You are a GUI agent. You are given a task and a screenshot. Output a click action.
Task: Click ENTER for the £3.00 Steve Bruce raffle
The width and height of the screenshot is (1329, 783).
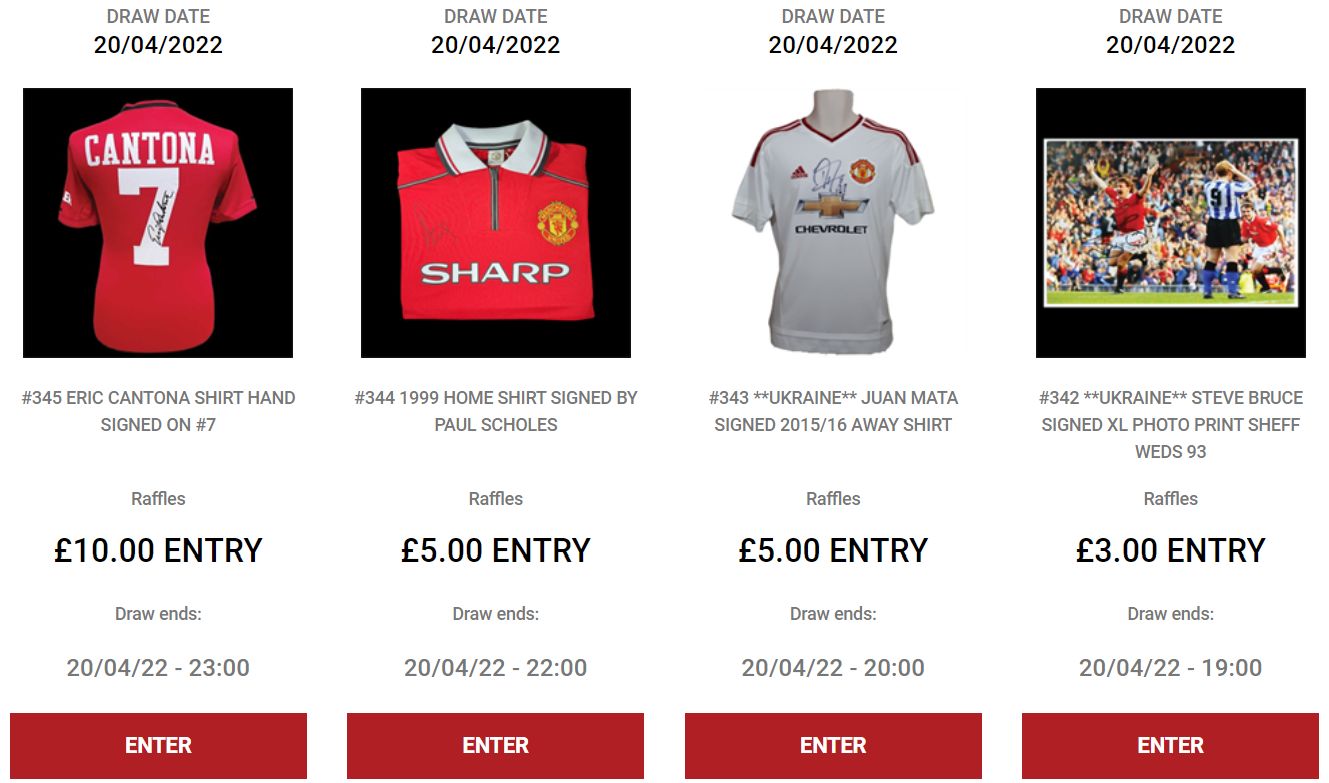point(1171,746)
